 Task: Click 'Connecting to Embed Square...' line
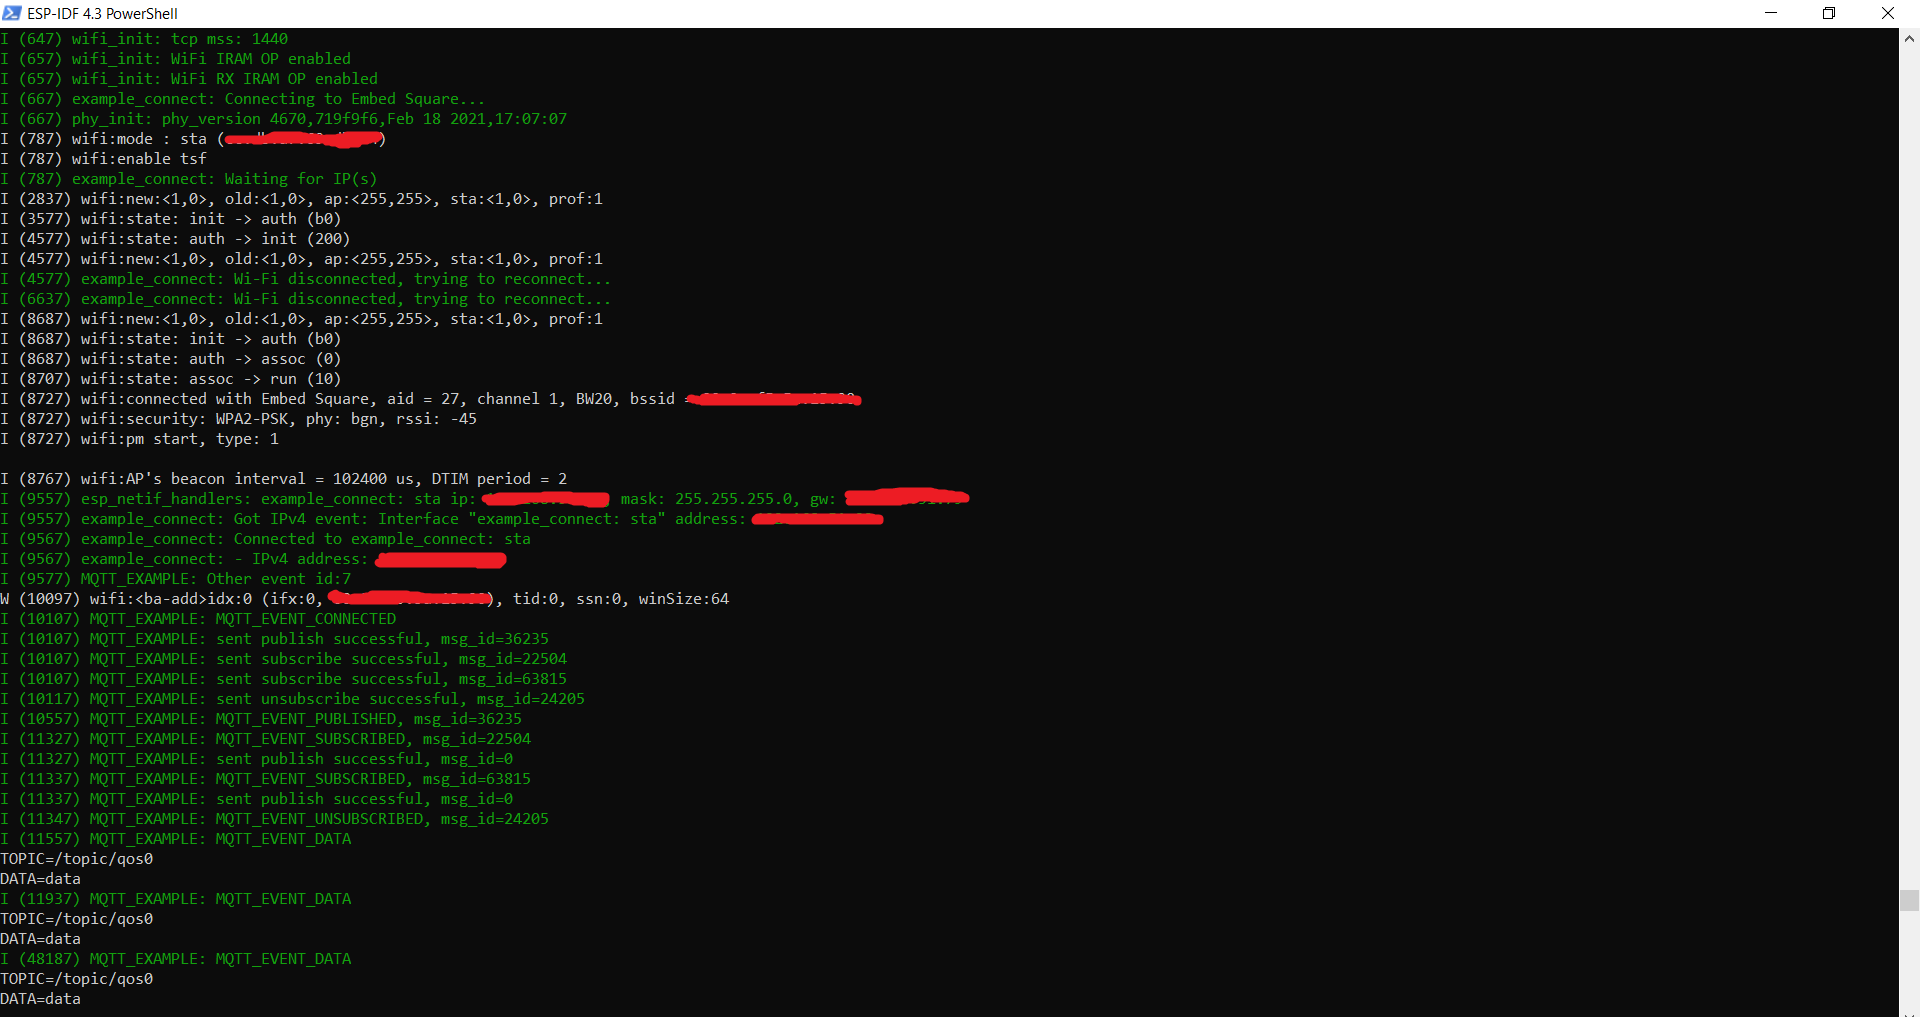(242, 99)
